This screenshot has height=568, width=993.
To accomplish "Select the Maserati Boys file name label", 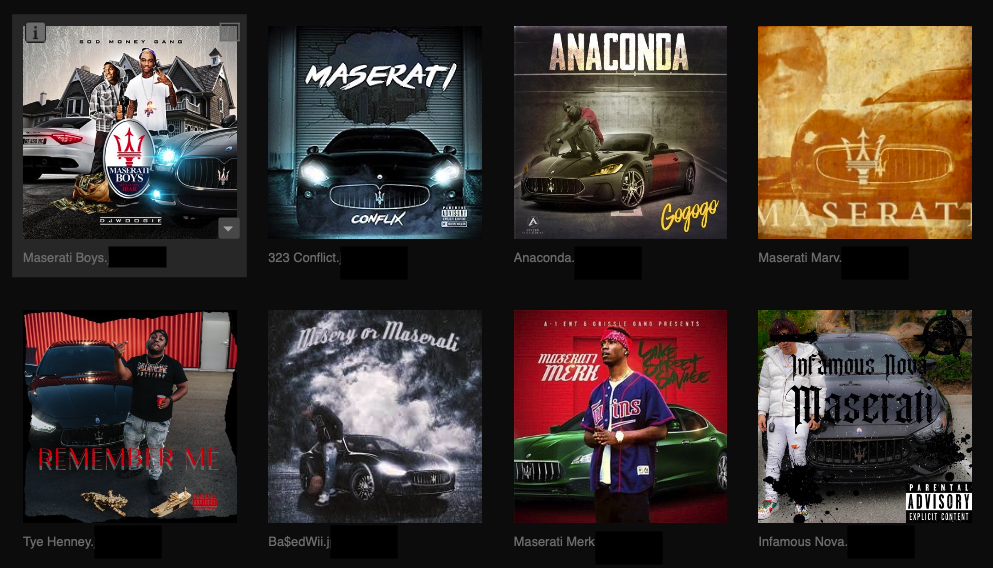I will pyautogui.click(x=65, y=258).
